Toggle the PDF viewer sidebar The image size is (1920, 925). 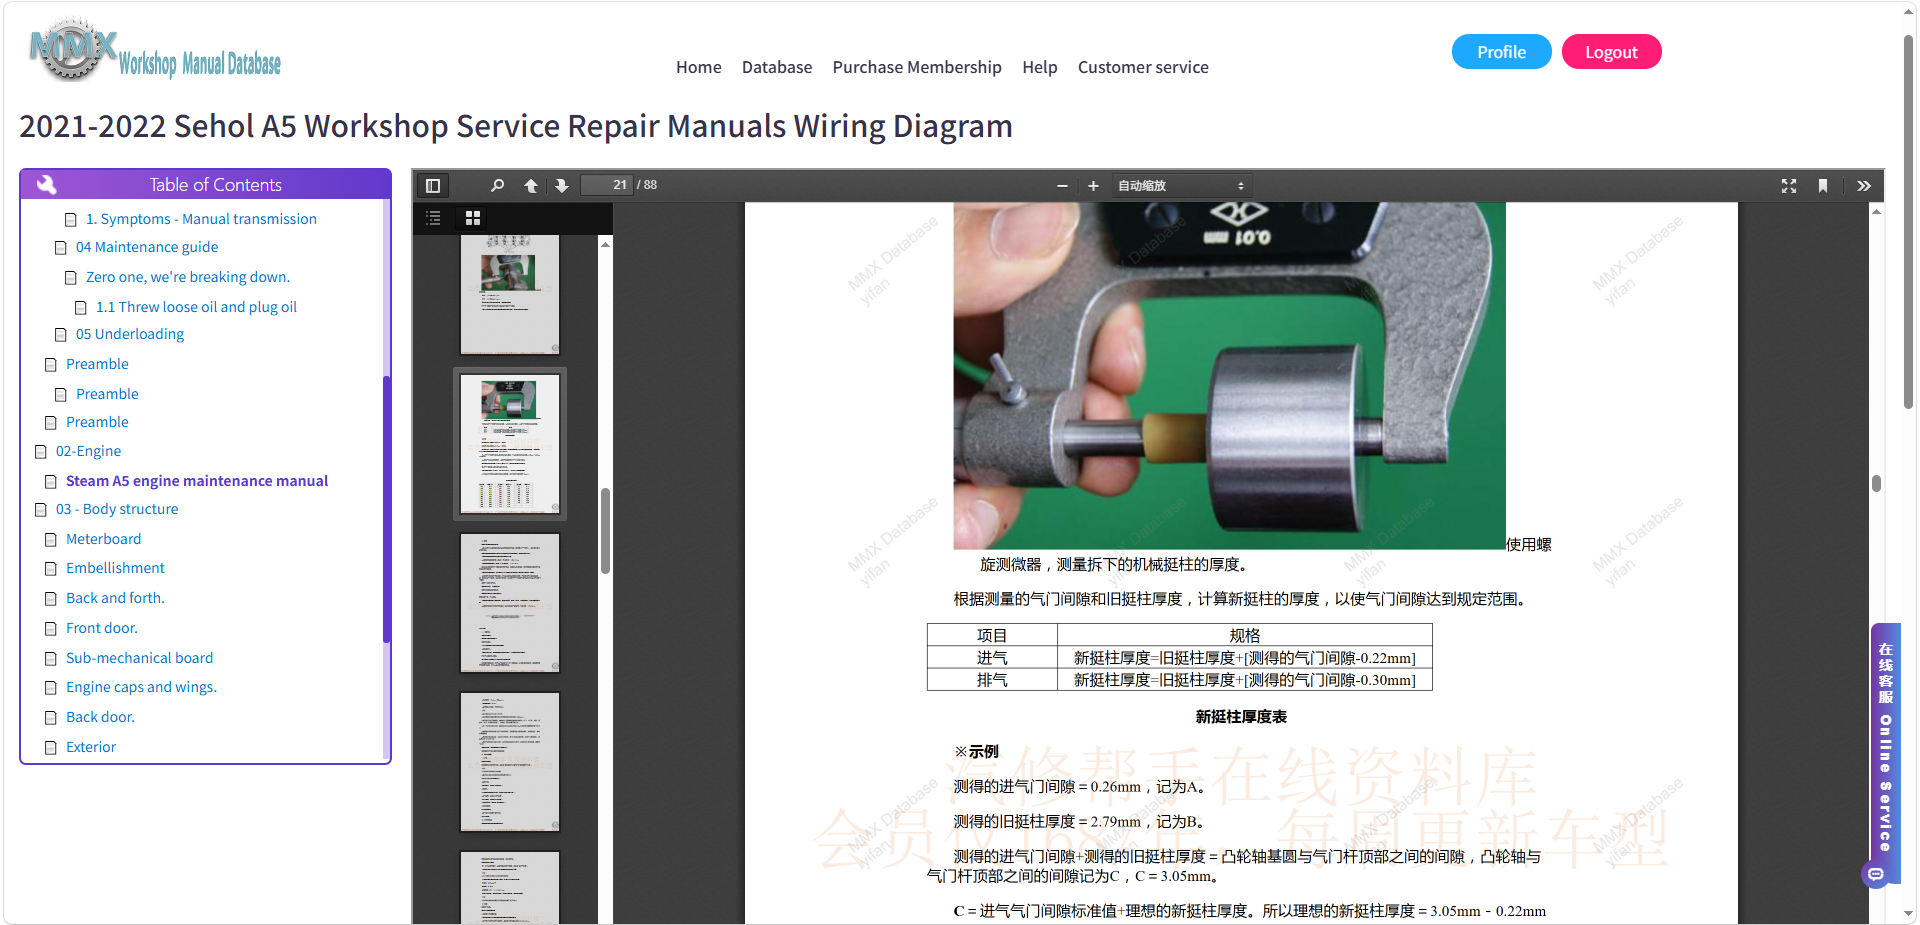[x=433, y=186]
